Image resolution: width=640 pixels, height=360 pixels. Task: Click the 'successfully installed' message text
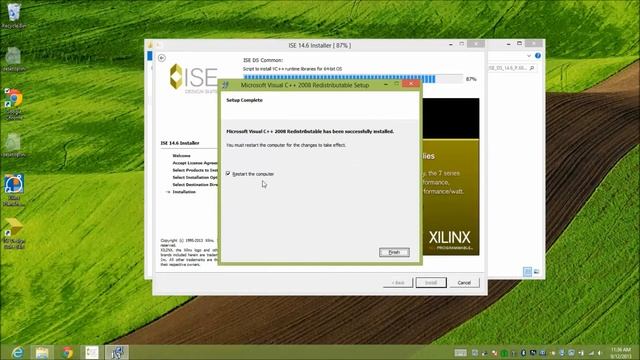(x=310, y=131)
